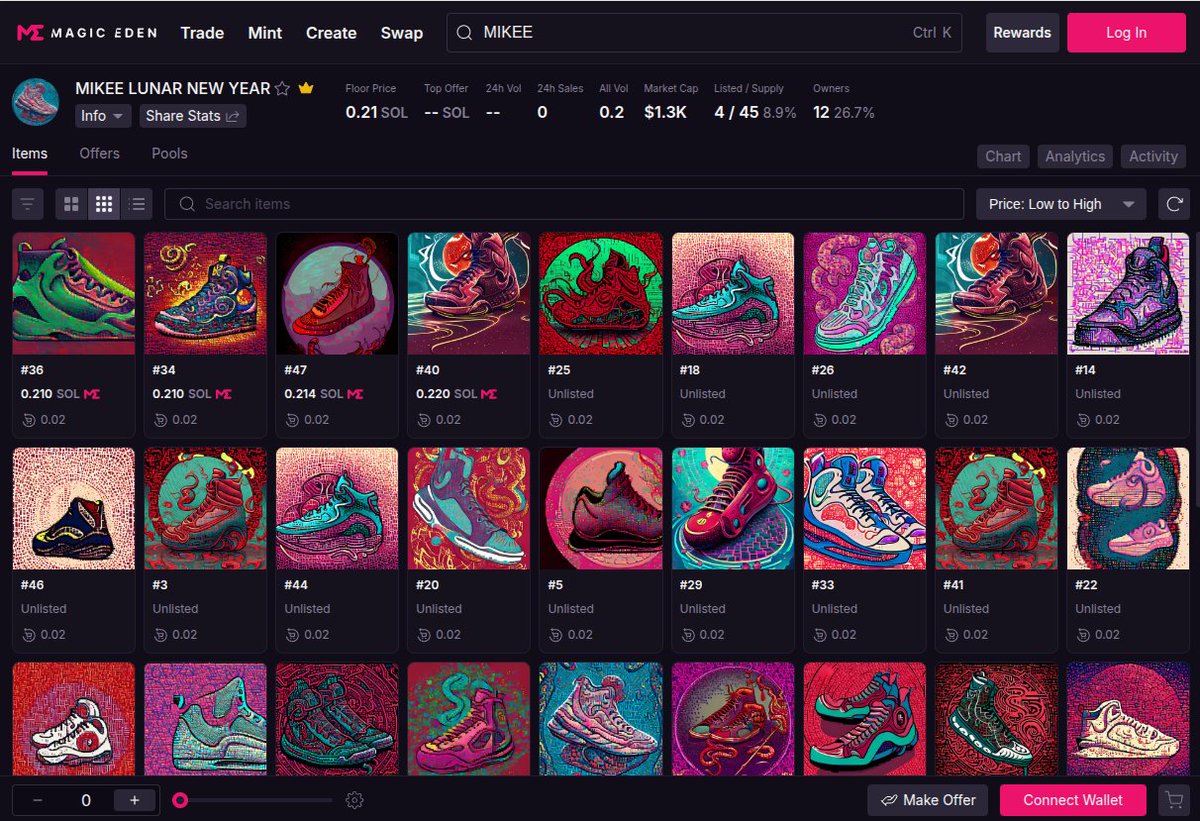Image resolution: width=1200 pixels, height=821 pixels.
Task: Click the Search items field
Action: (x=564, y=204)
